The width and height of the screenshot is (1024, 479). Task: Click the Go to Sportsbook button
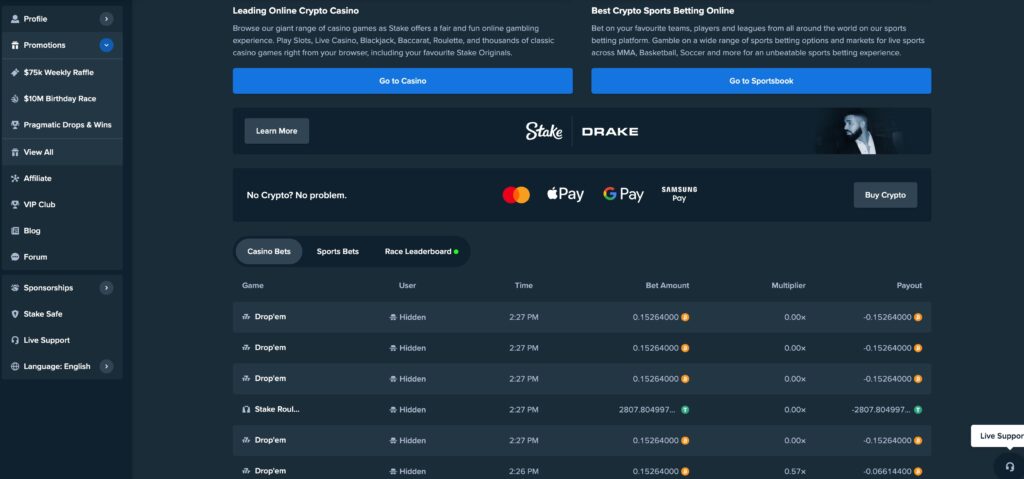pos(761,81)
